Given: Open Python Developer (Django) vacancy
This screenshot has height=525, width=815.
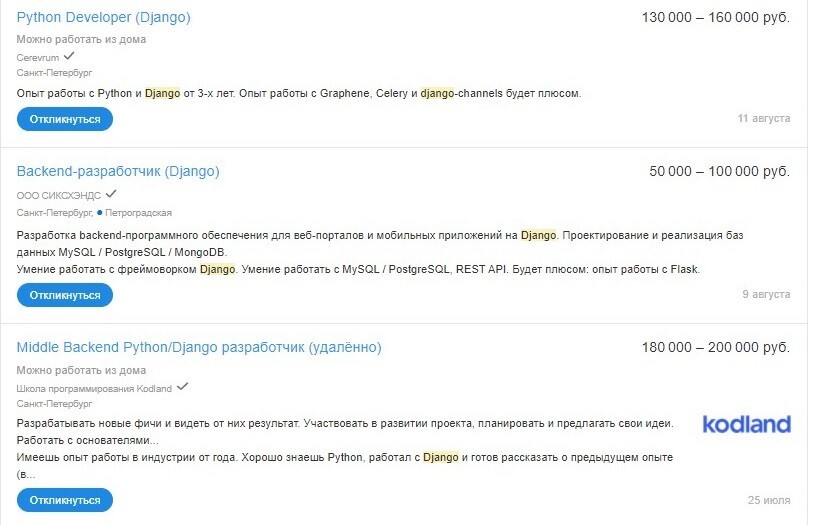Looking at the screenshot, I should click(103, 17).
